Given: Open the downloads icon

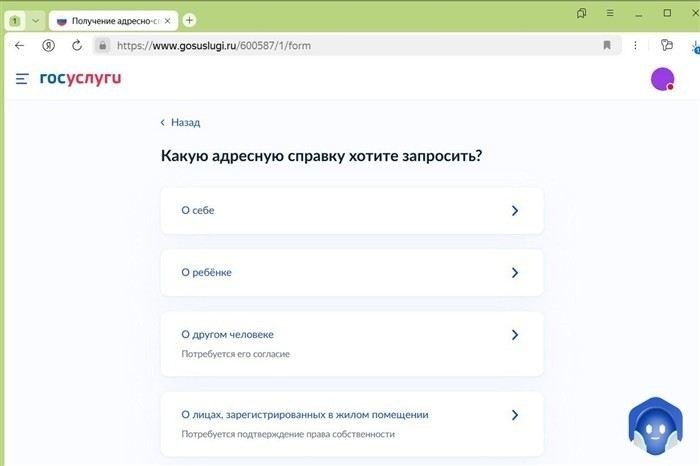Looking at the screenshot, I should pos(696,47).
